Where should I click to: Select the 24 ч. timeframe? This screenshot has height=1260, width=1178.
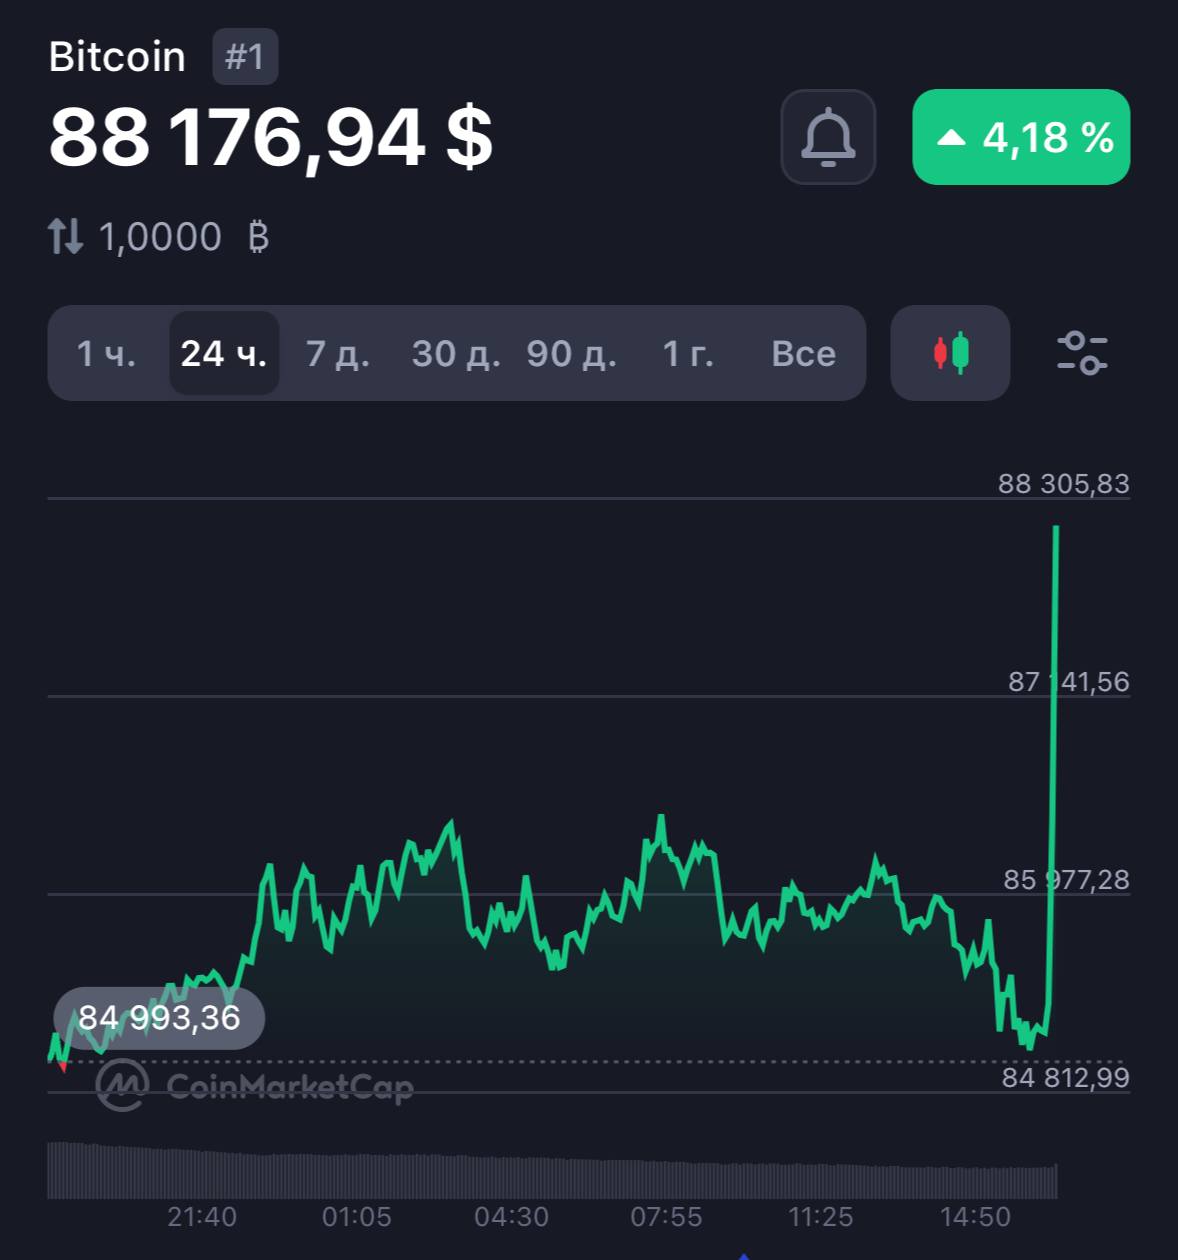224,353
